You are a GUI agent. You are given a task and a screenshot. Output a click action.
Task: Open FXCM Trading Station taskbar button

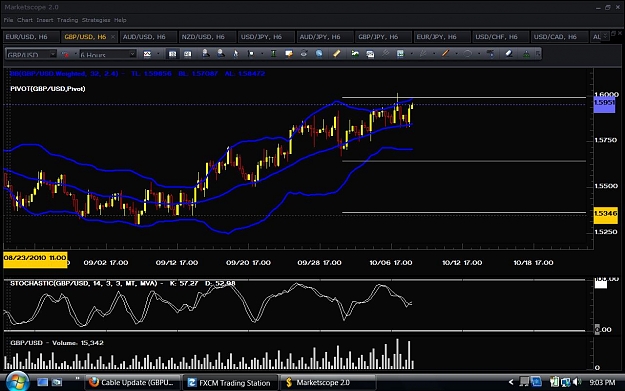click(x=230, y=383)
